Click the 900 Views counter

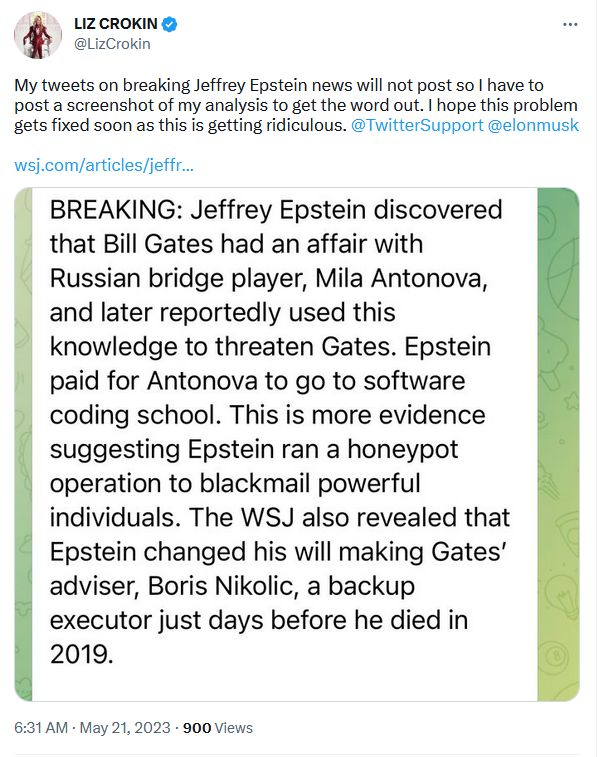pos(218,728)
